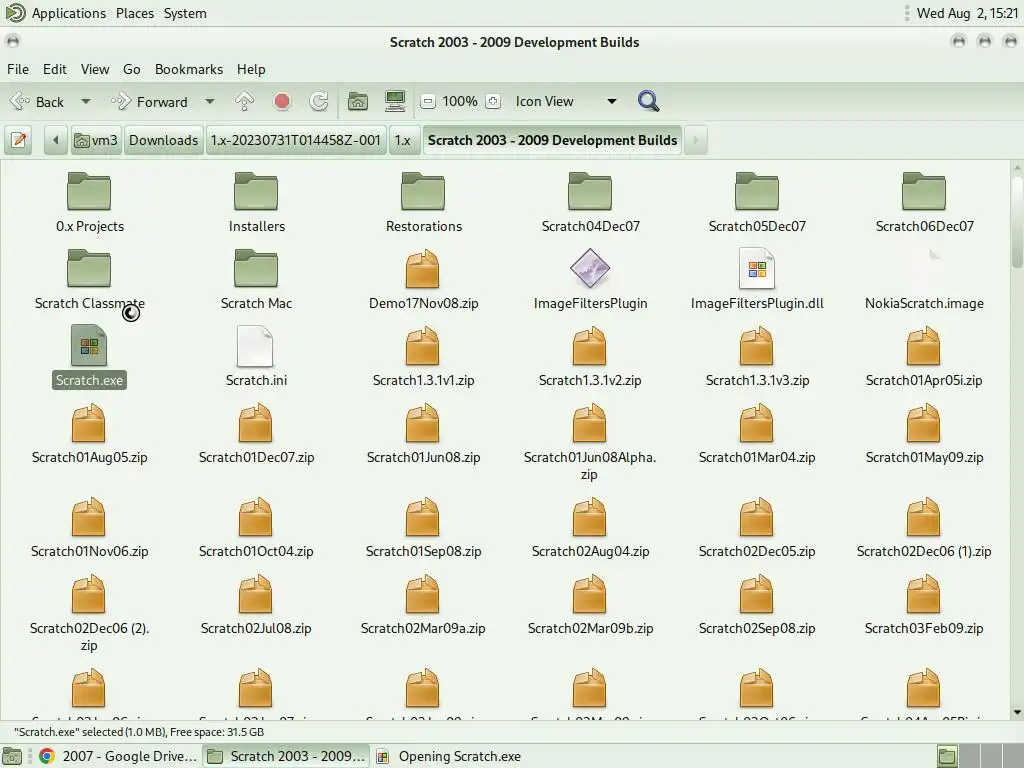
Task: Select the Scratch Mac folder
Action: pos(256,280)
